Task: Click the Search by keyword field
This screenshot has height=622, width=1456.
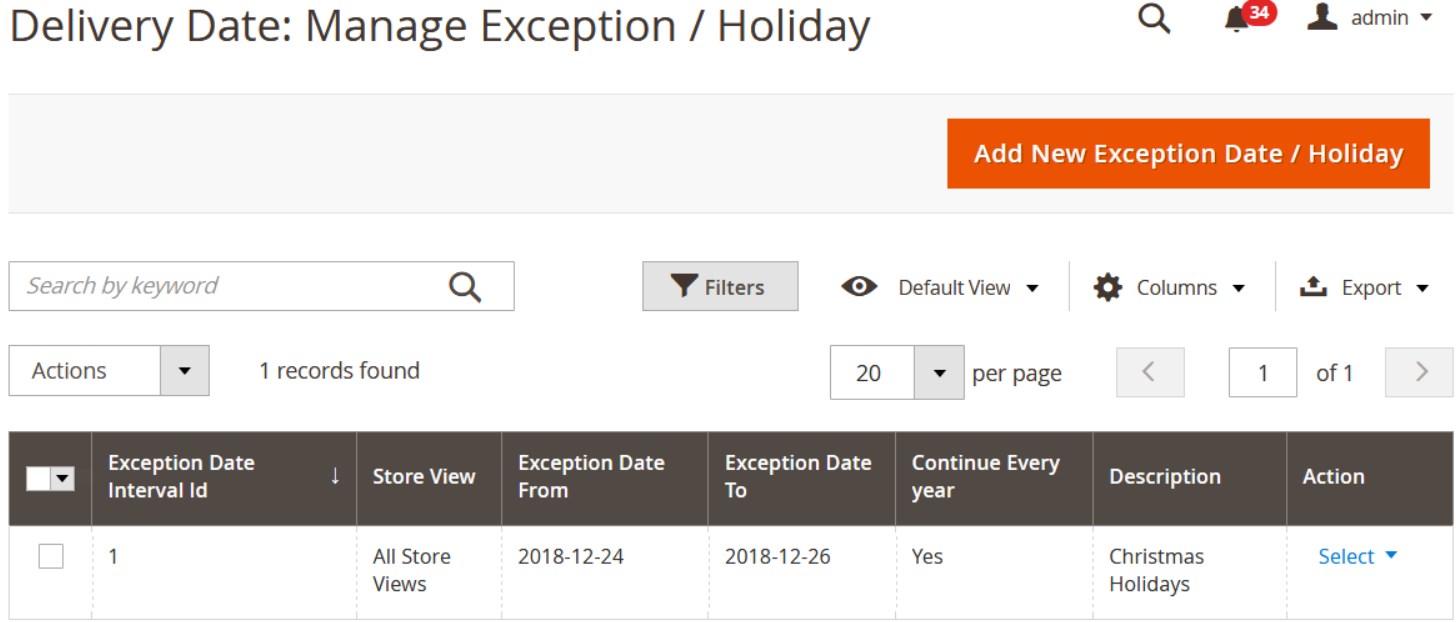Action: coord(230,286)
